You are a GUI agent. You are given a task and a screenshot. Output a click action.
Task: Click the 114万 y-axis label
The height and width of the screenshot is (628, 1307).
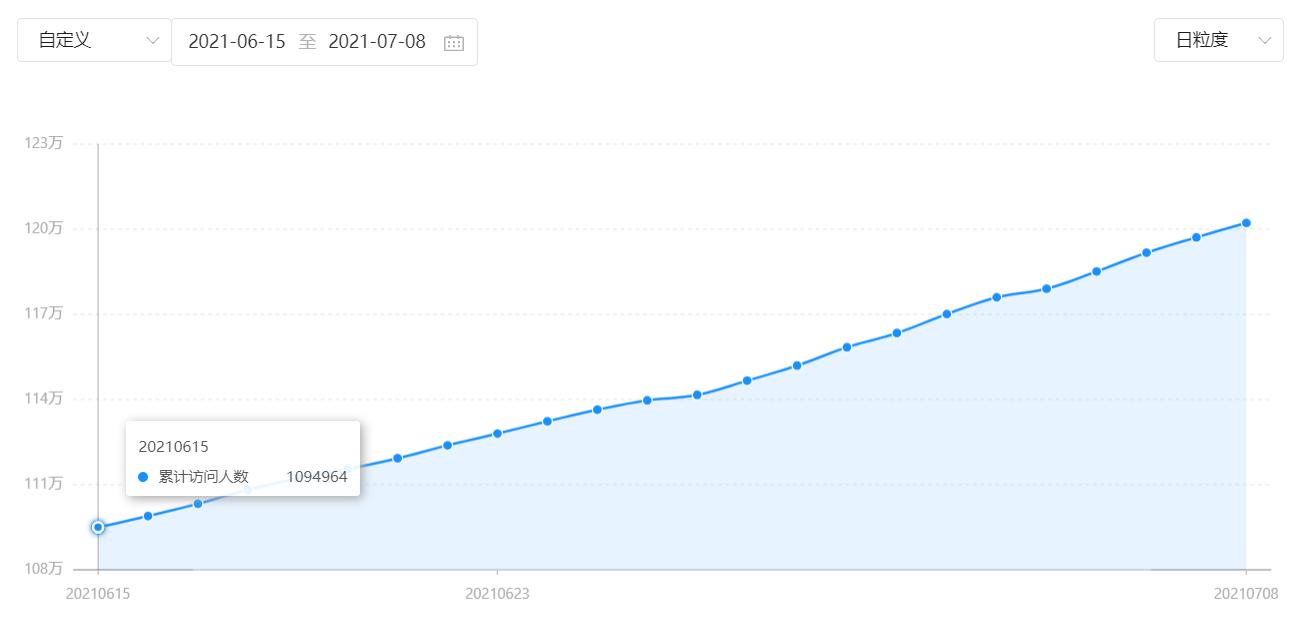[43, 398]
